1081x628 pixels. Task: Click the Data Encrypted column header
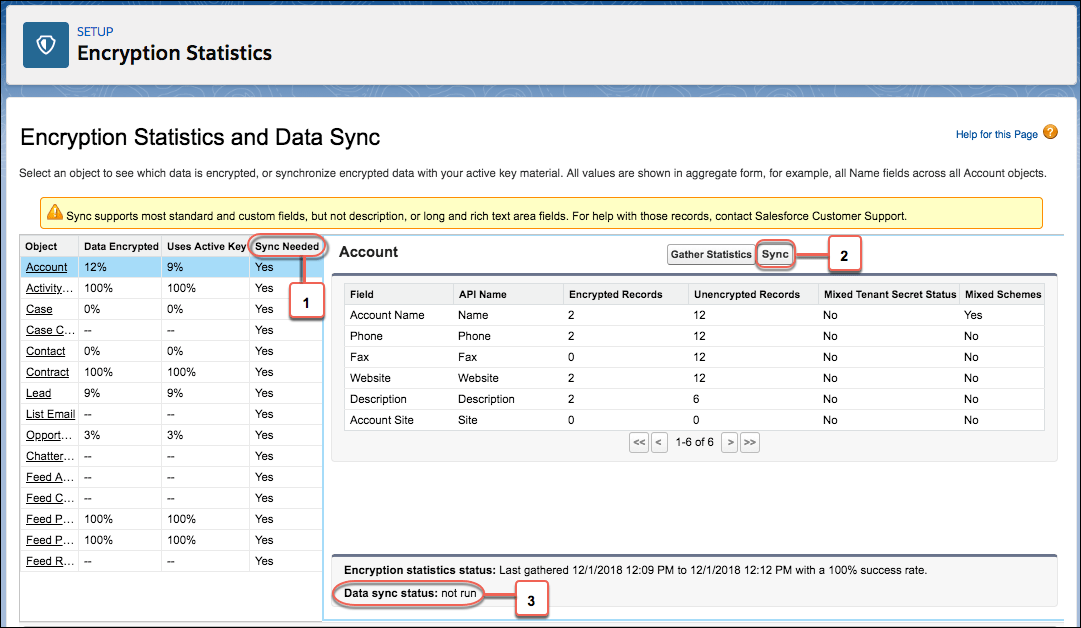[121, 246]
